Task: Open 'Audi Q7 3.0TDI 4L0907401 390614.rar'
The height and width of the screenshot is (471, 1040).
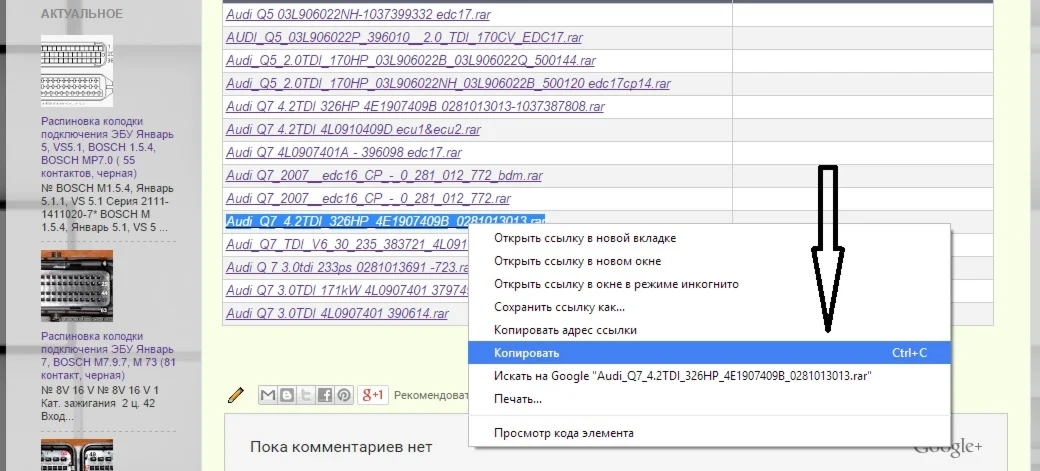Action: point(338,313)
